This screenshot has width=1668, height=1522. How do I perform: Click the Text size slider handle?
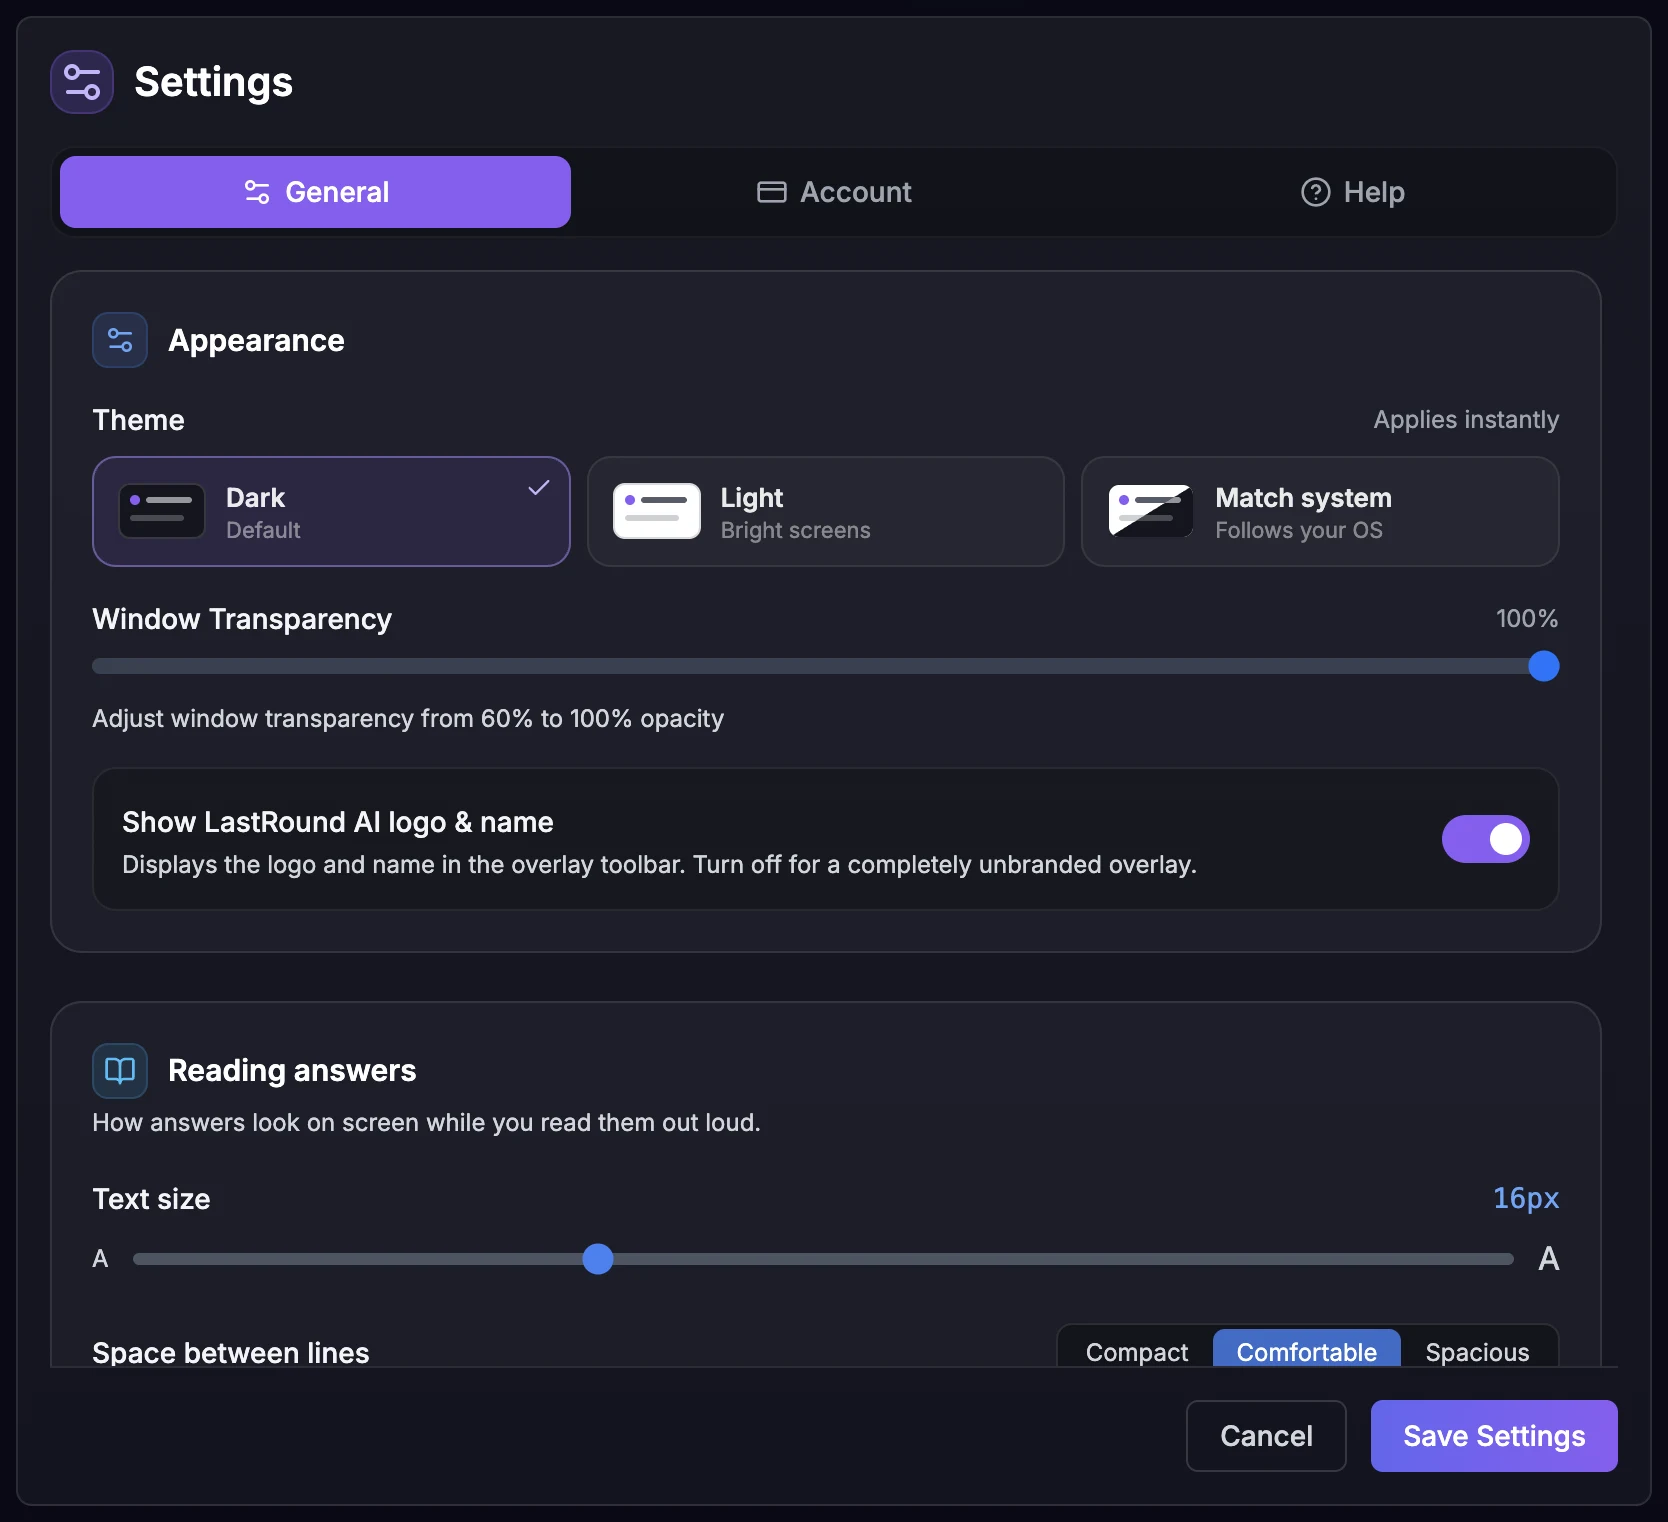click(598, 1259)
